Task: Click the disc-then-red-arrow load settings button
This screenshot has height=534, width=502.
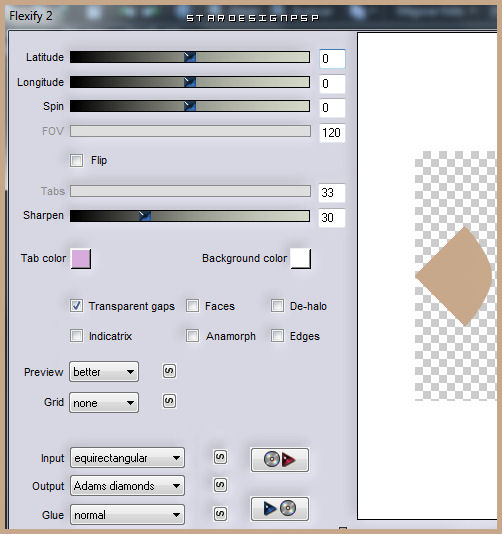Action: (x=280, y=460)
